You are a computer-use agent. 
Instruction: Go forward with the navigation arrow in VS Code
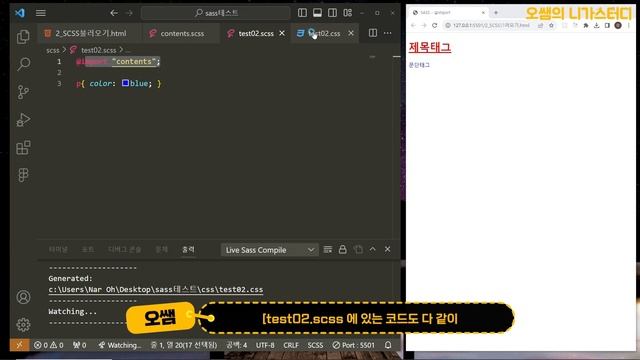click(x=129, y=13)
